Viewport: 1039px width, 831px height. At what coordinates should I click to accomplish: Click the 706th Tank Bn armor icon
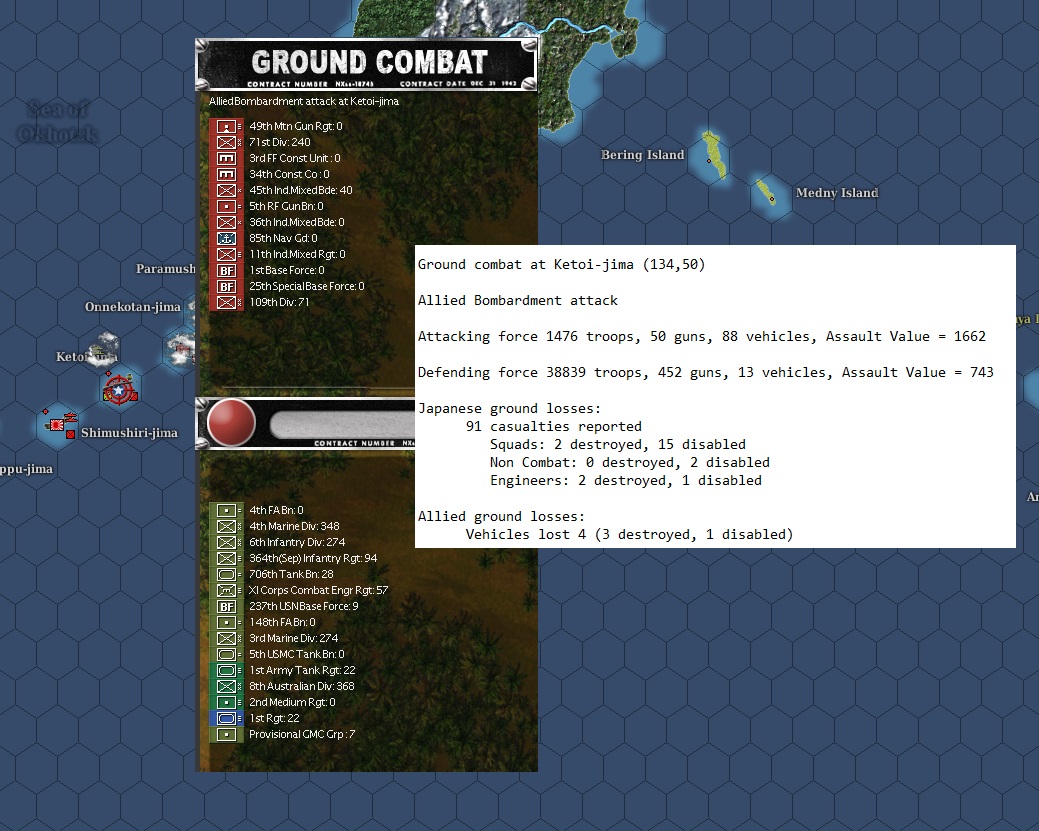click(227, 574)
